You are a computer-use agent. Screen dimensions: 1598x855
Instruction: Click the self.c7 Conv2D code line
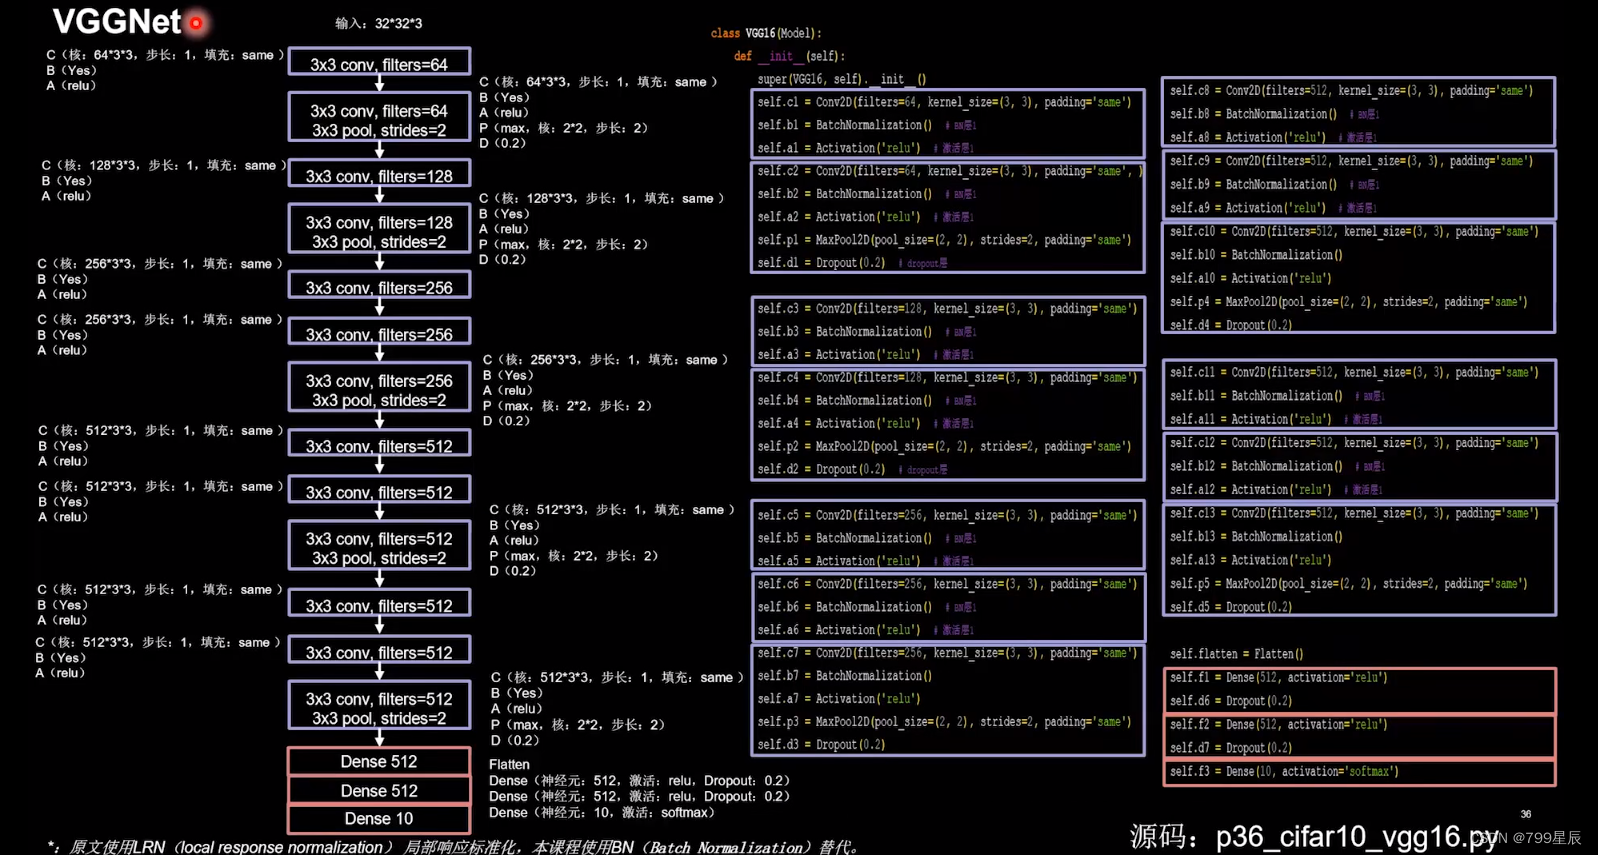947,653
